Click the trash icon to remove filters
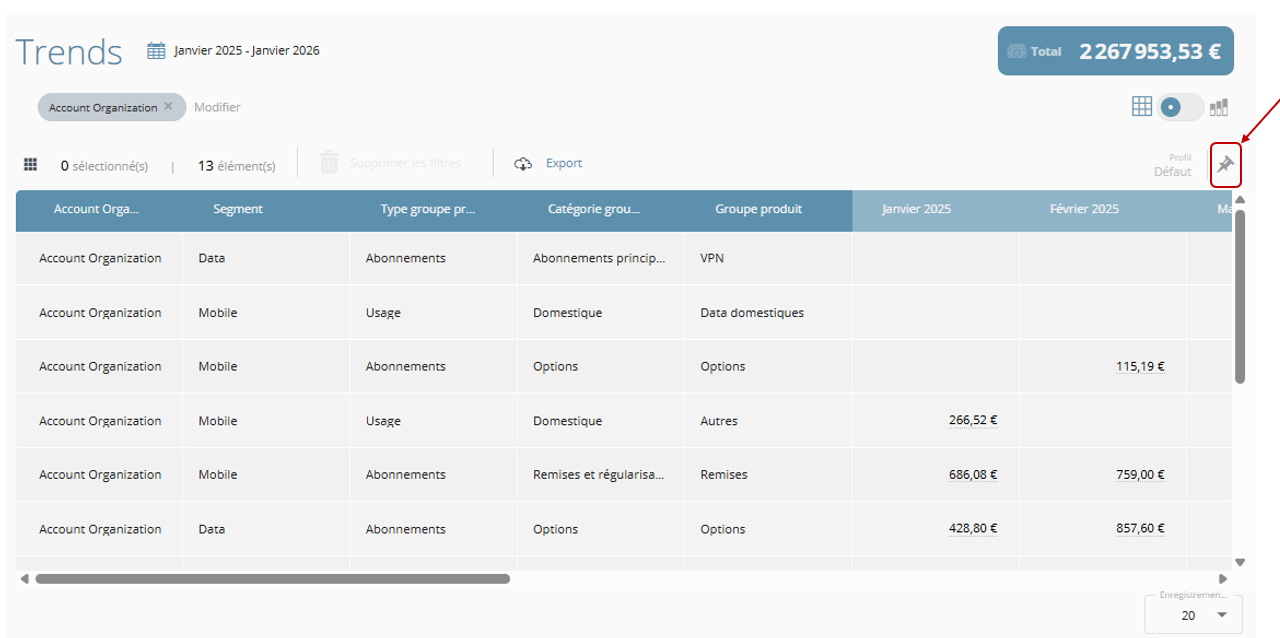This screenshot has width=1280, height=638. [329, 163]
